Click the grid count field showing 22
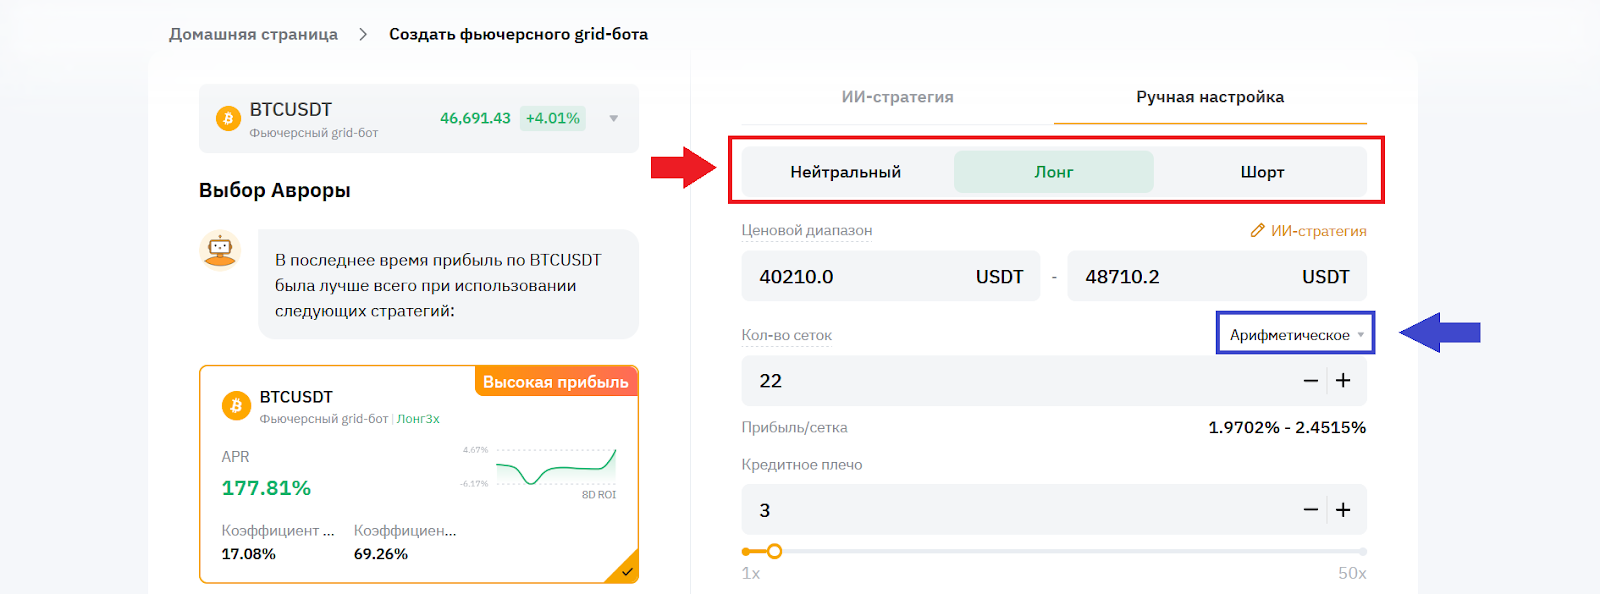1600x594 pixels. coord(1054,381)
